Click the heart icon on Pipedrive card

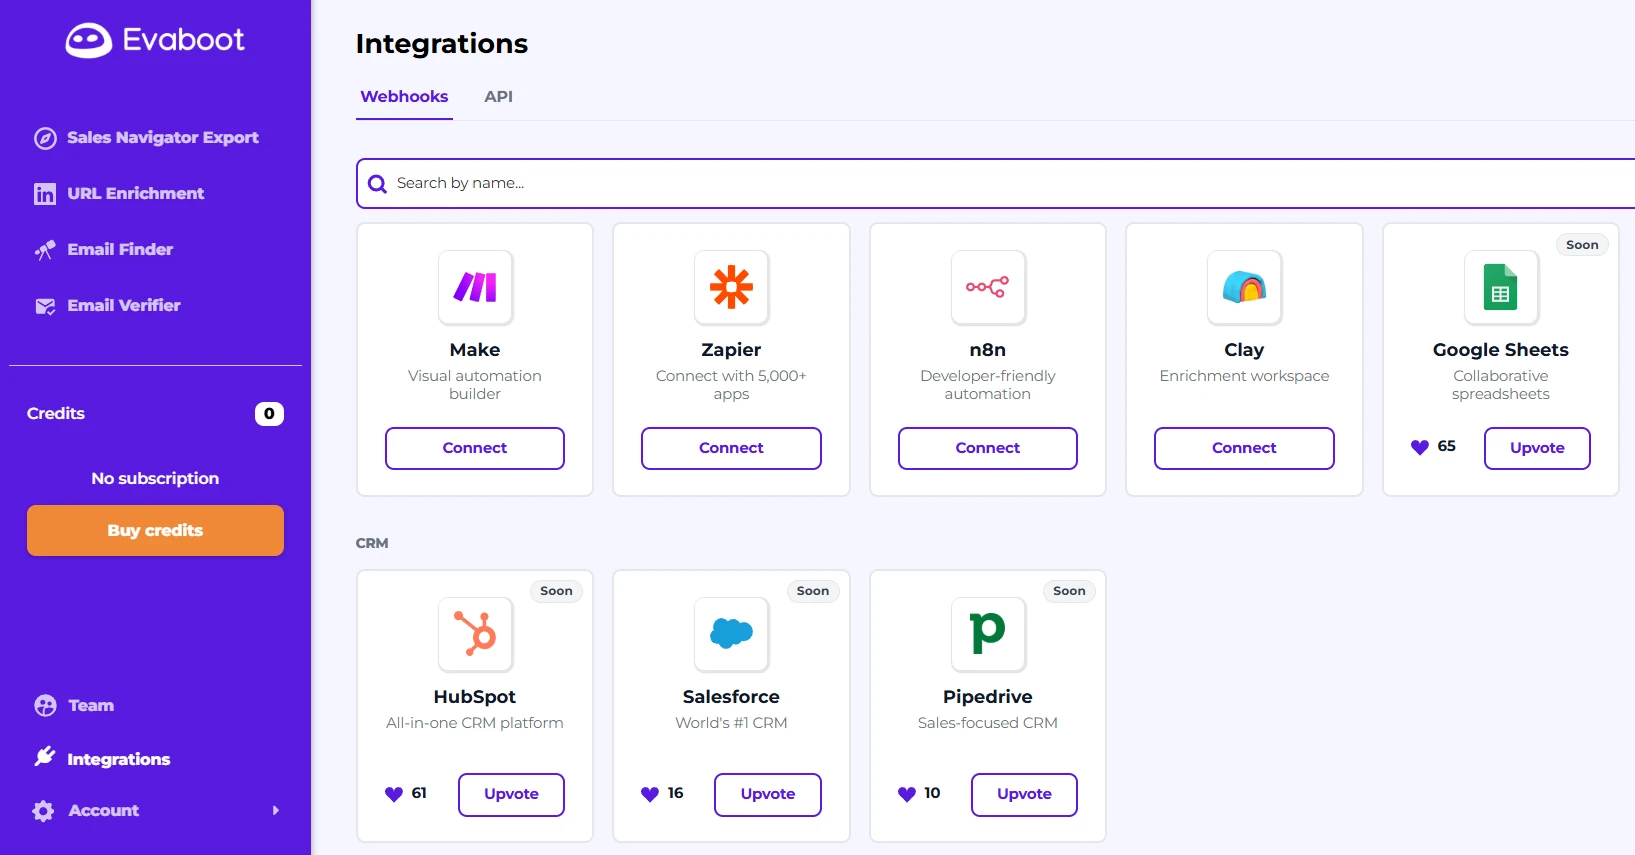coord(907,794)
